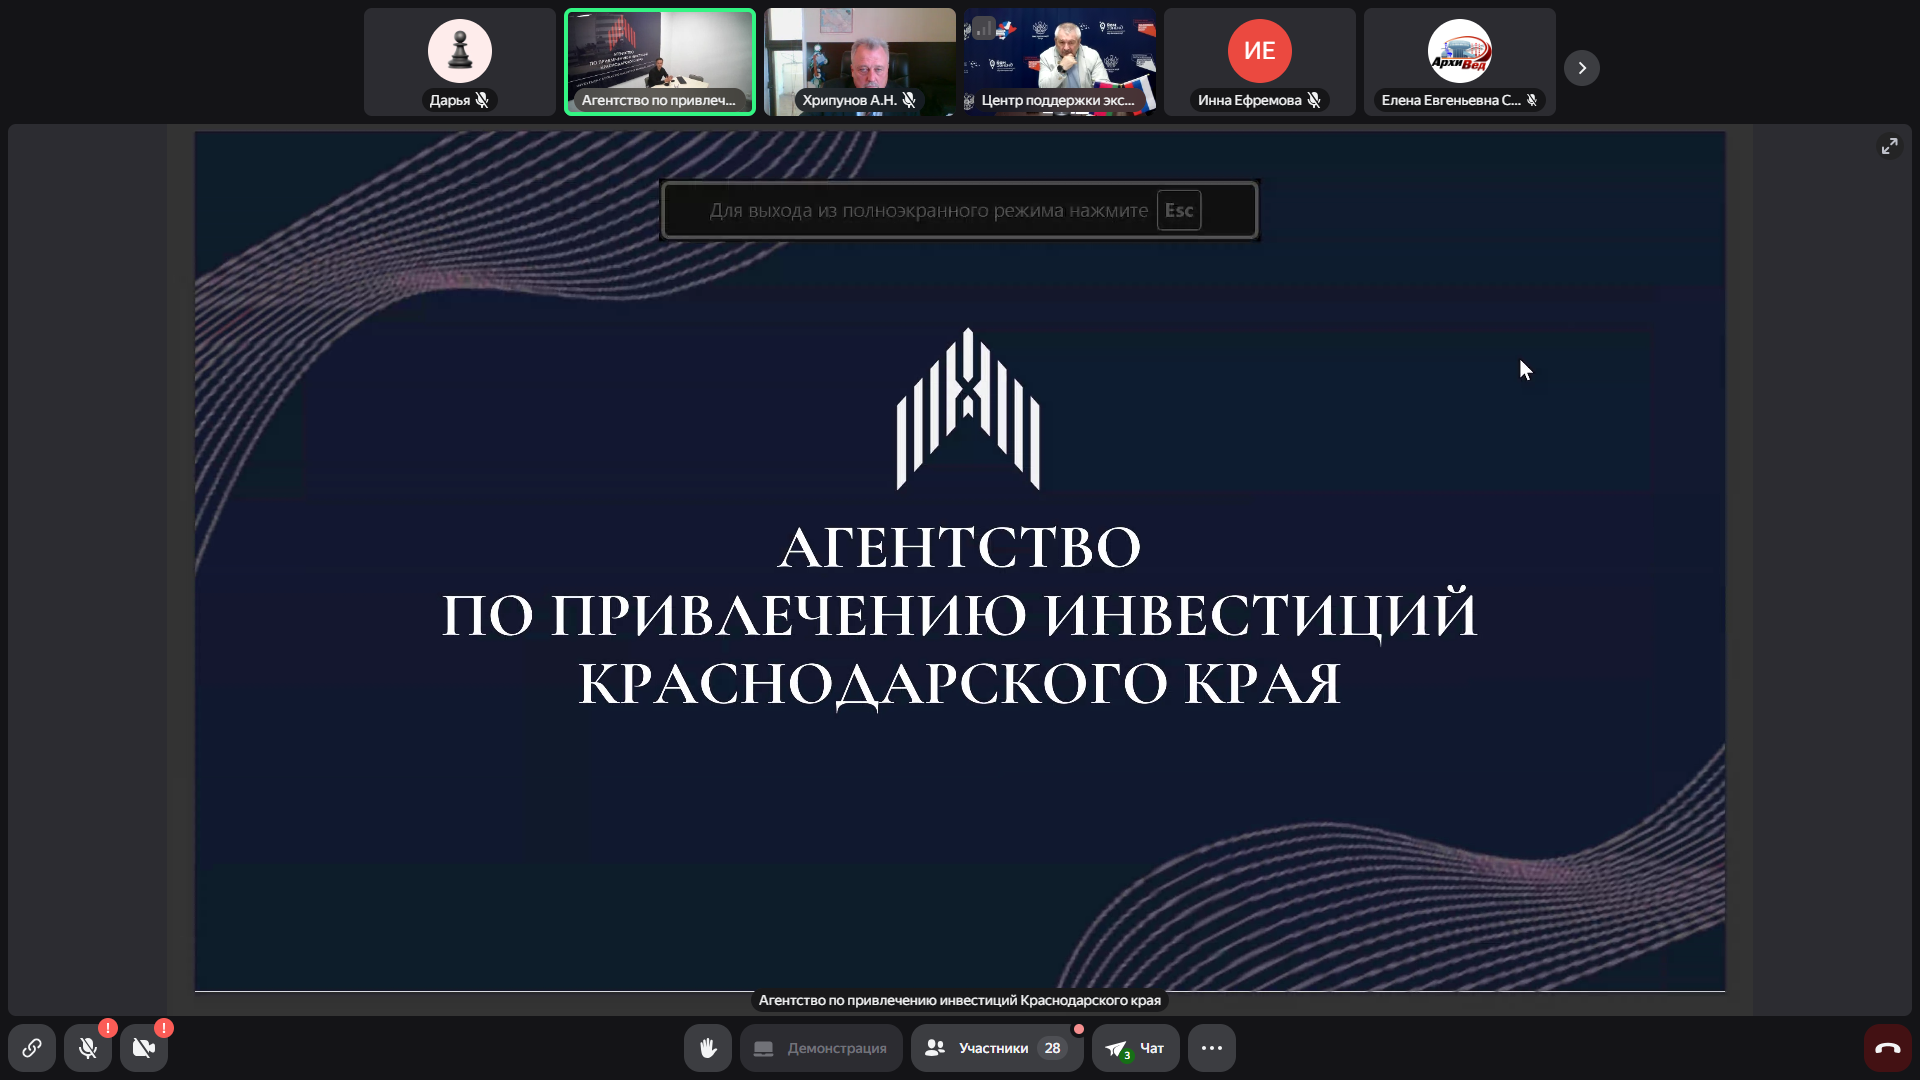Image resolution: width=1920 pixels, height=1080 pixels.
Task: Click the chess pawn avatar of Дарья
Action: point(460,51)
